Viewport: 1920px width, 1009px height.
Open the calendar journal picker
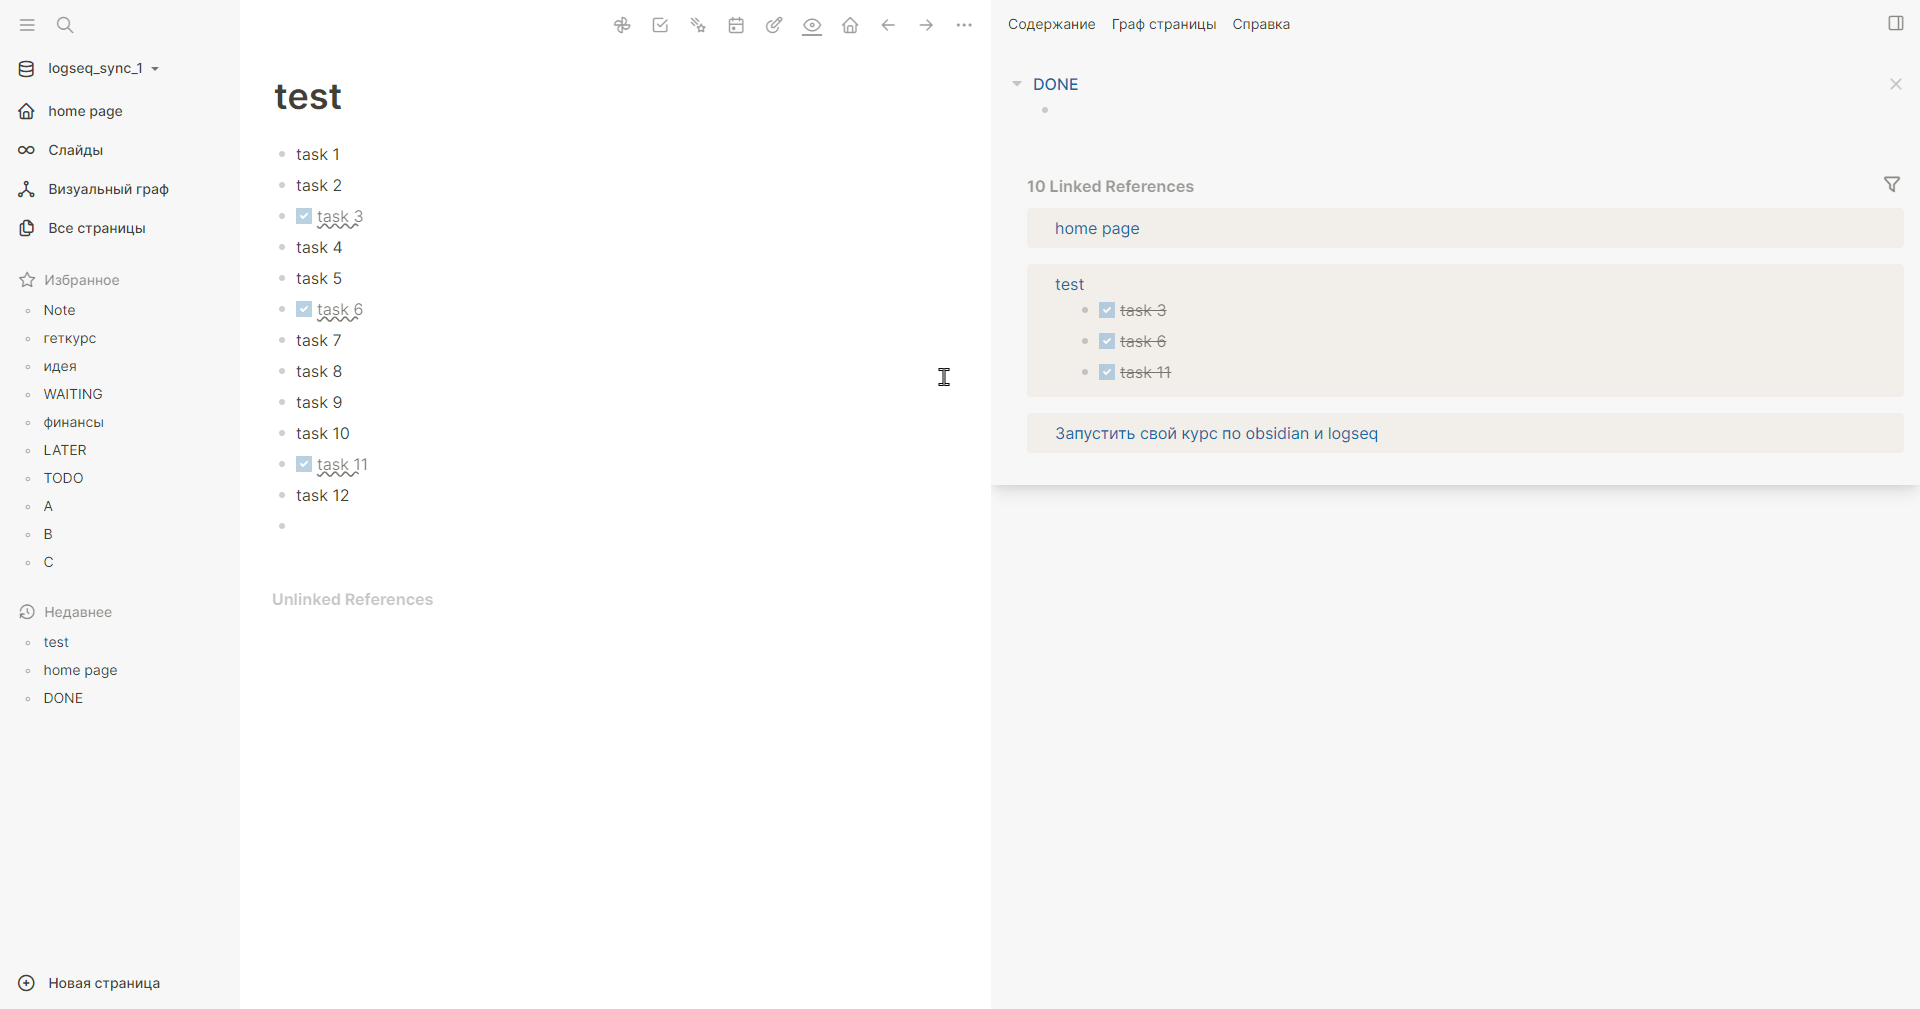(737, 25)
